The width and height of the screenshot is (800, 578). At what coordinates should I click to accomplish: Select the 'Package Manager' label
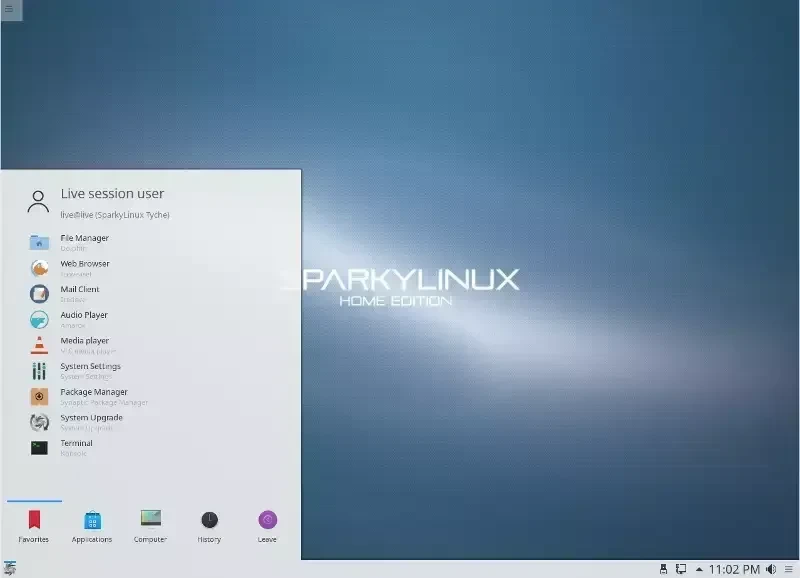coord(94,392)
